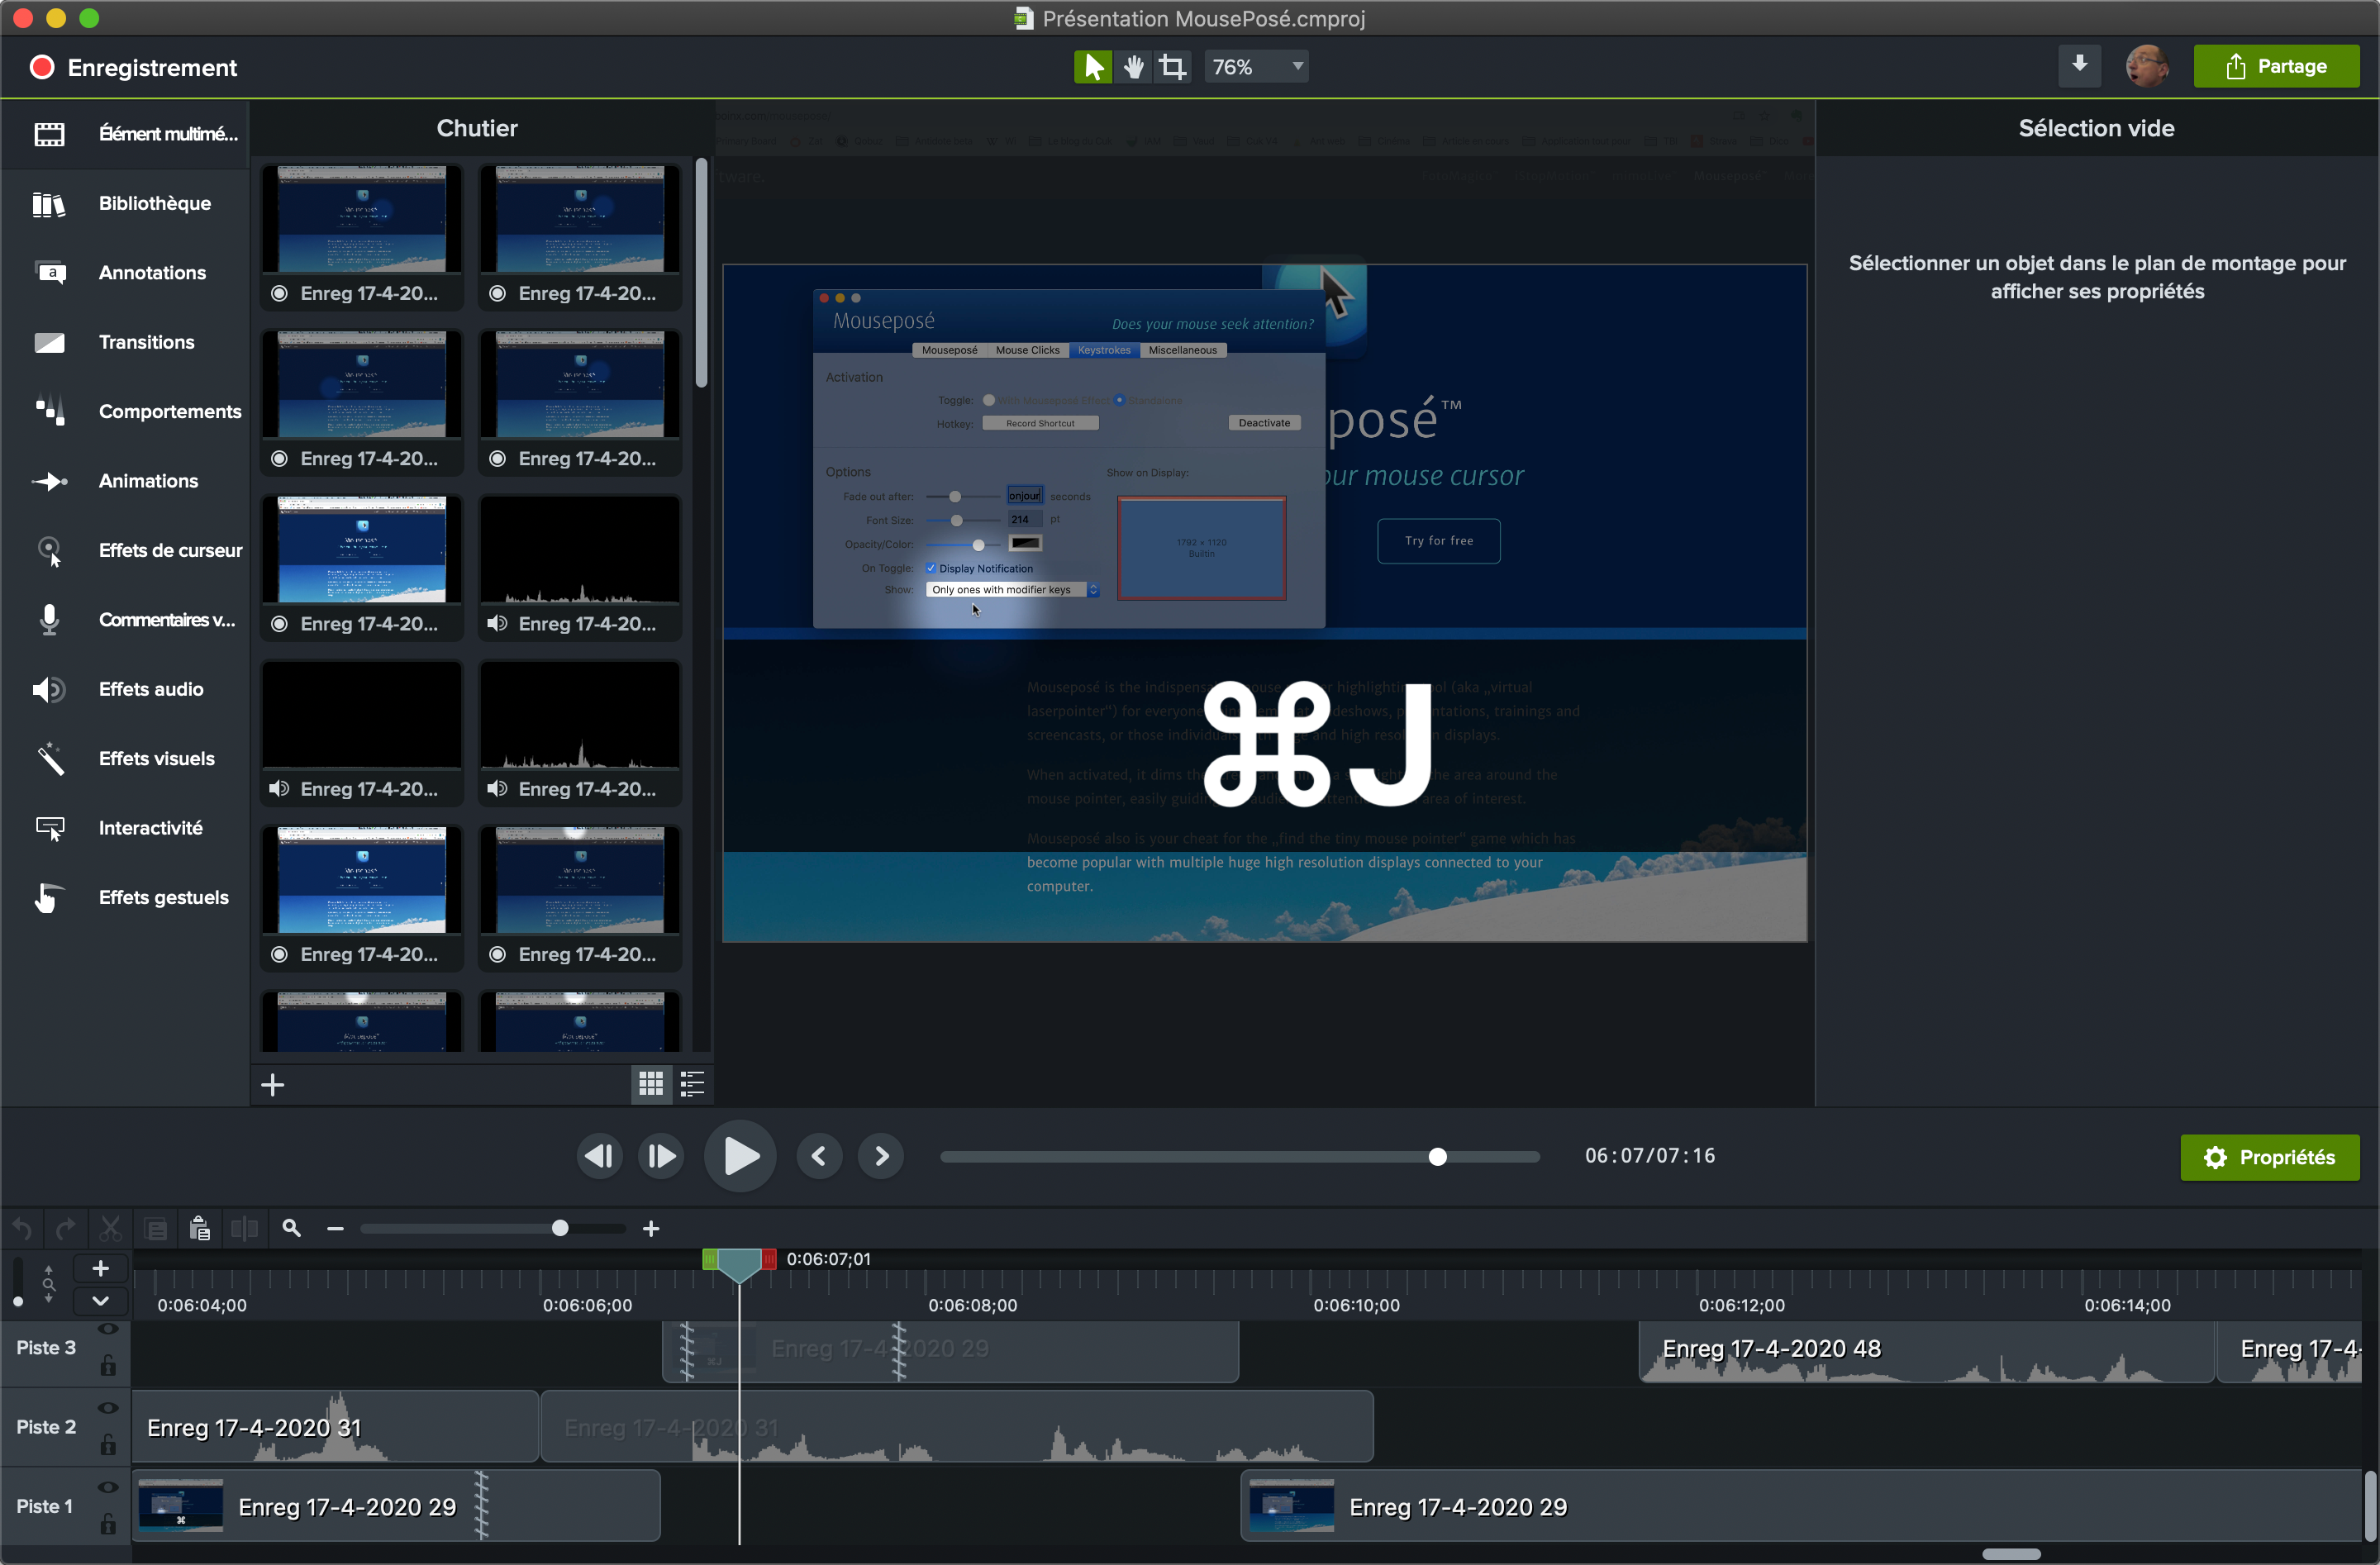Toggle visibility of Piste 1
2380x1565 pixels.
tap(108, 1487)
